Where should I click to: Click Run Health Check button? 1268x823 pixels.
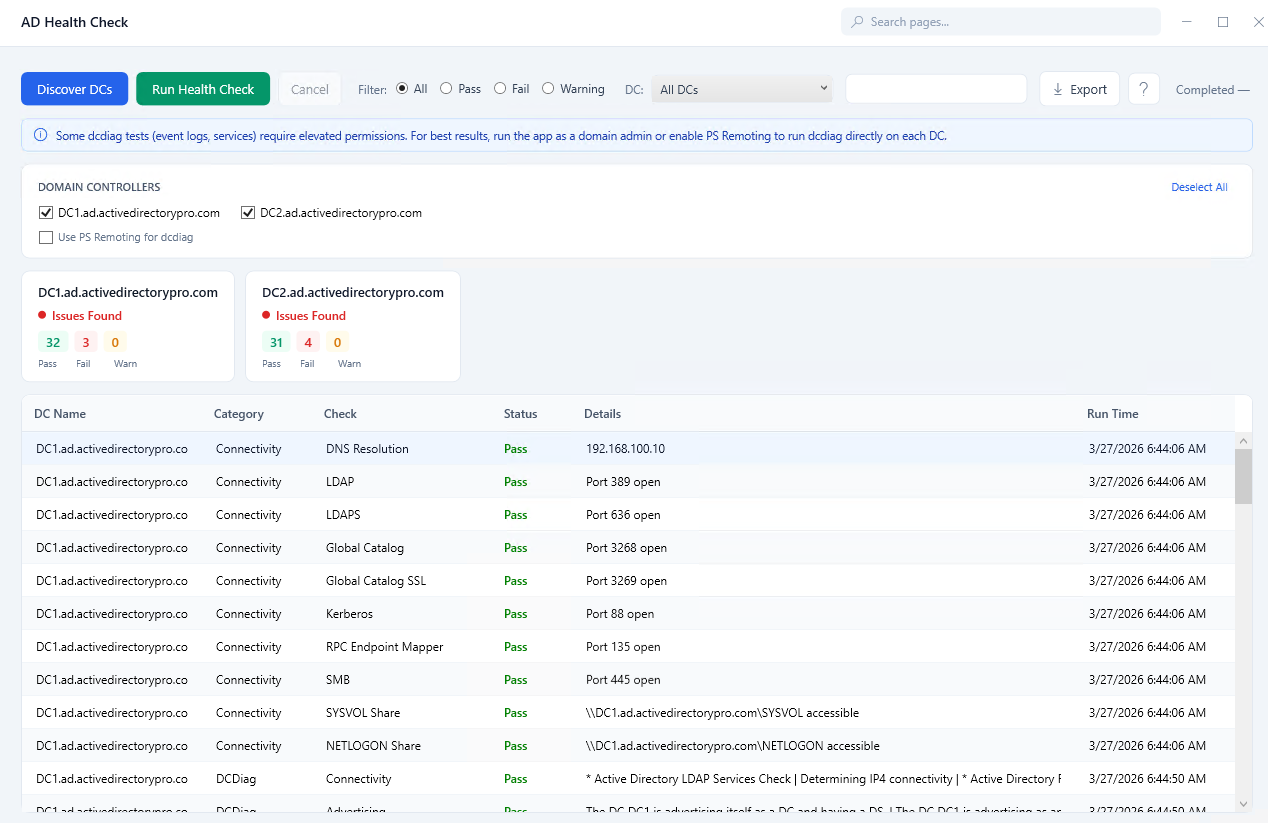coord(203,89)
